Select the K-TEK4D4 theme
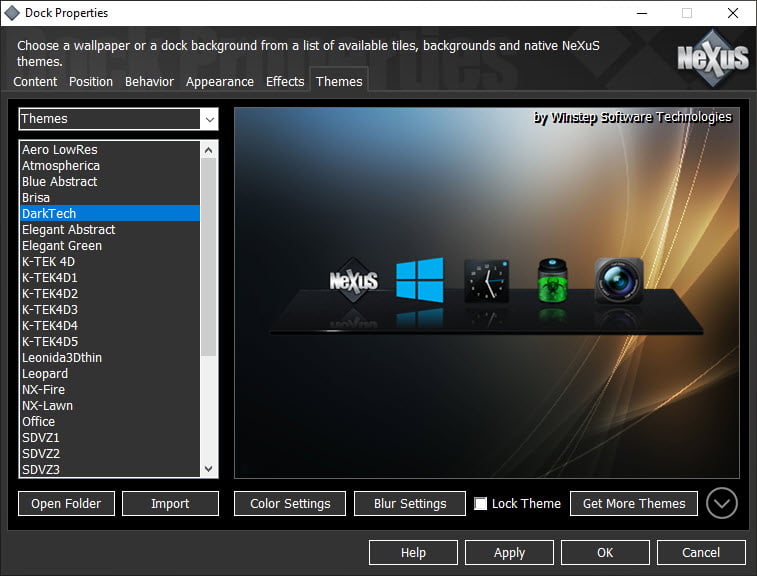 point(110,325)
